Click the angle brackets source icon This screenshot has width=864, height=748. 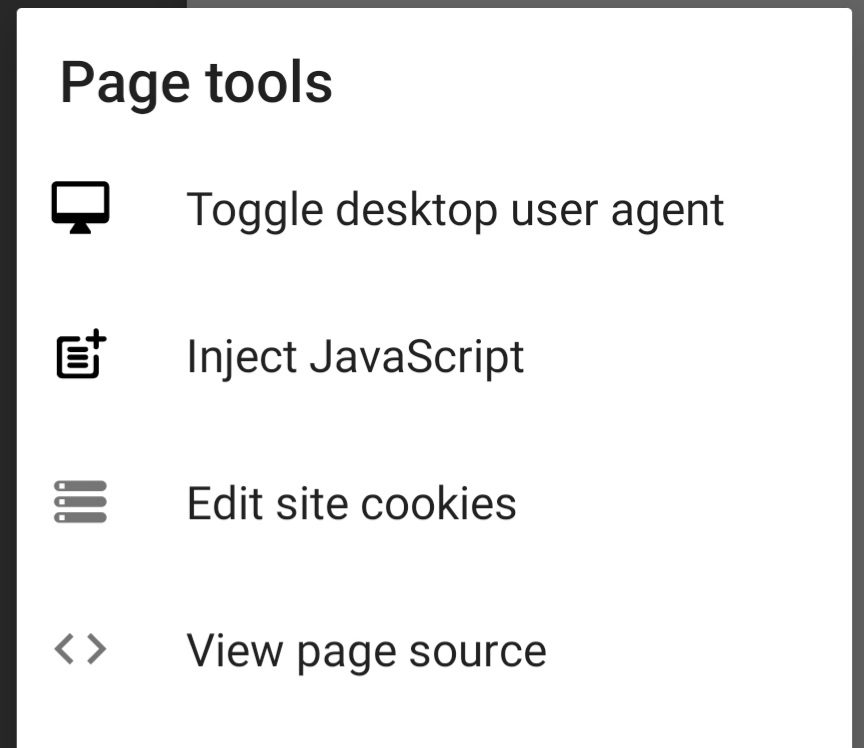coord(80,650)
